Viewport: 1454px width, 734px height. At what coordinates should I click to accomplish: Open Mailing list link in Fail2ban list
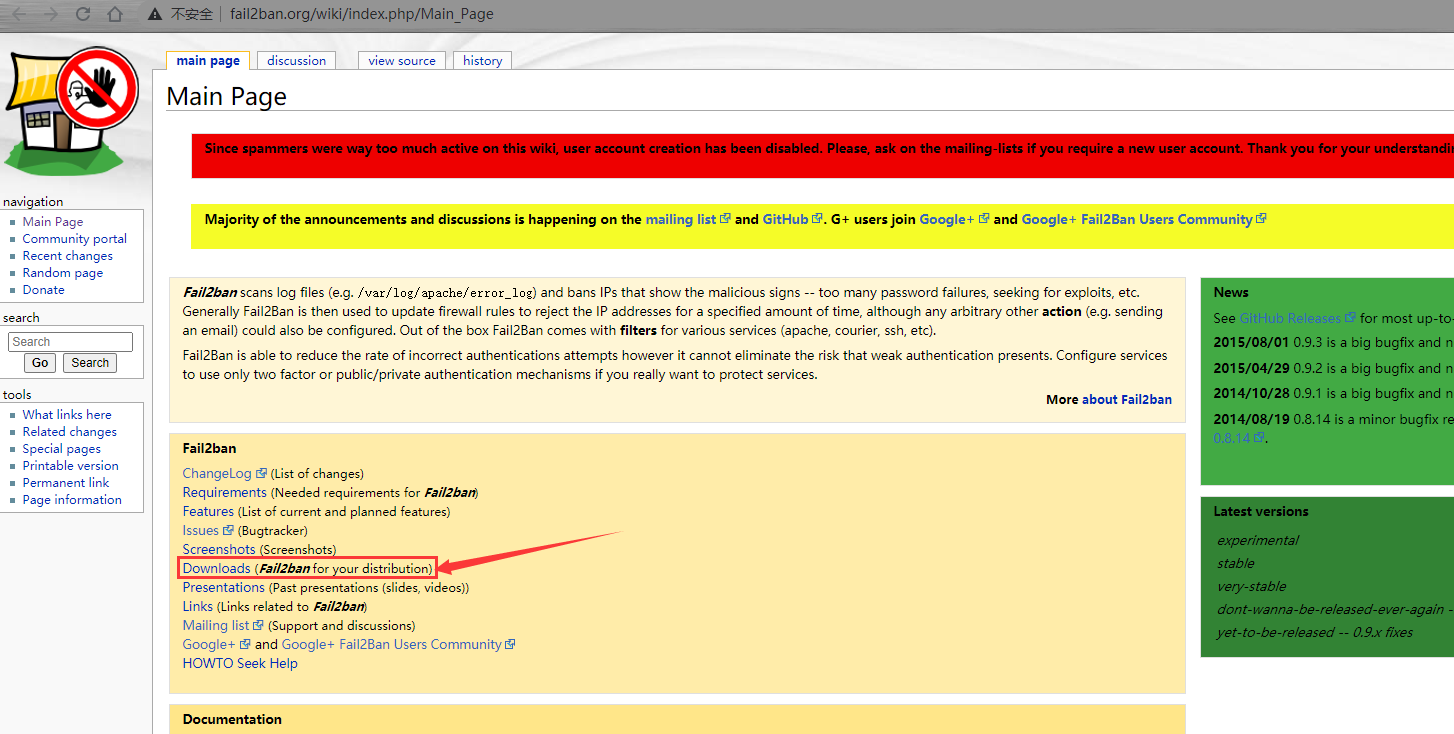click(x=216, y=625)
